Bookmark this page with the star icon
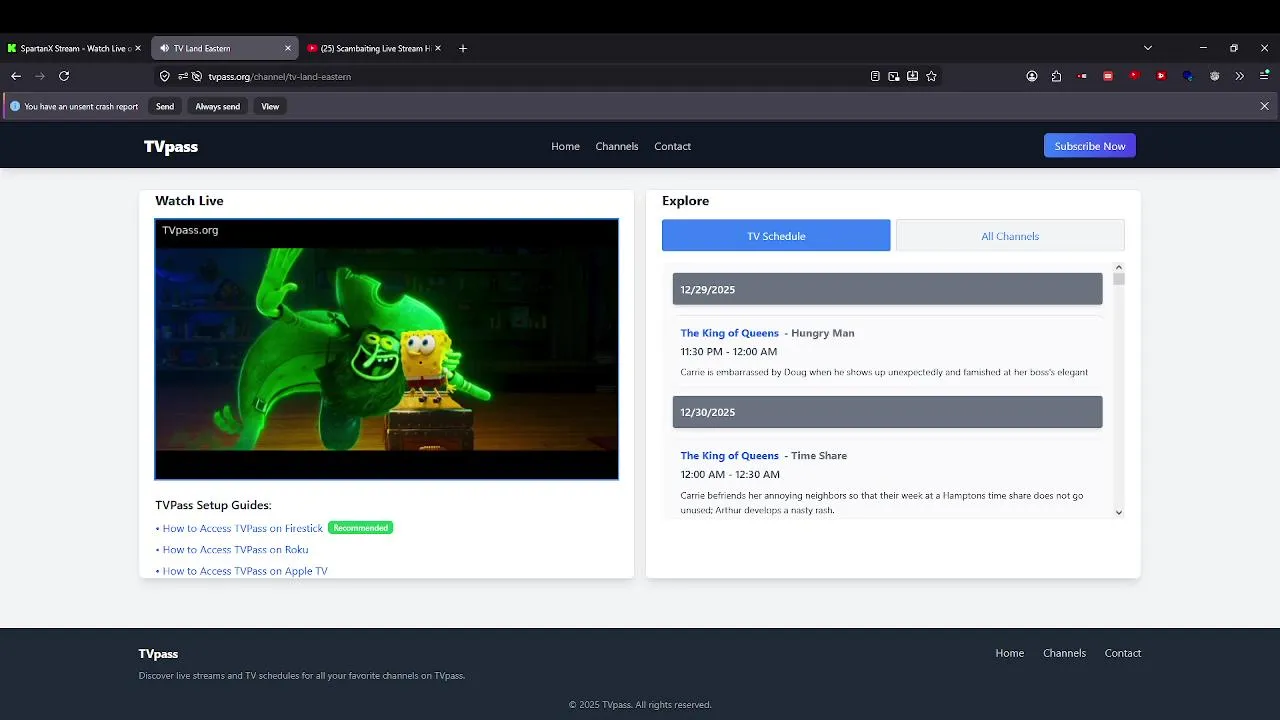Screen dimensions: 1280x720 (x=932, y=76)
